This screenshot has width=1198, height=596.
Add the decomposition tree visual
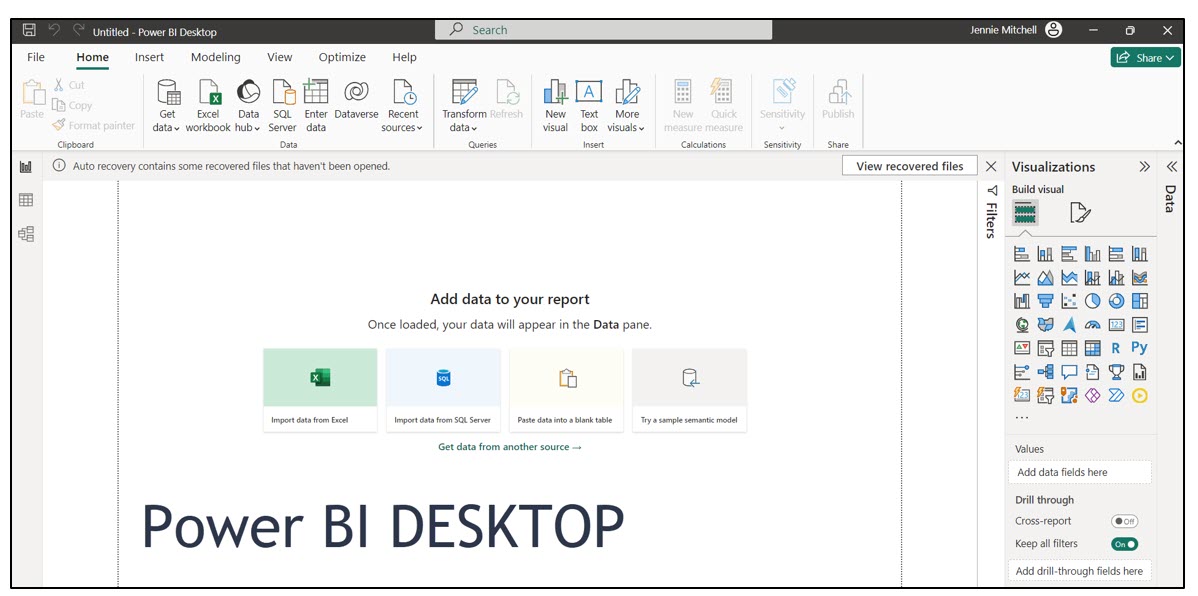(1046, 372)
